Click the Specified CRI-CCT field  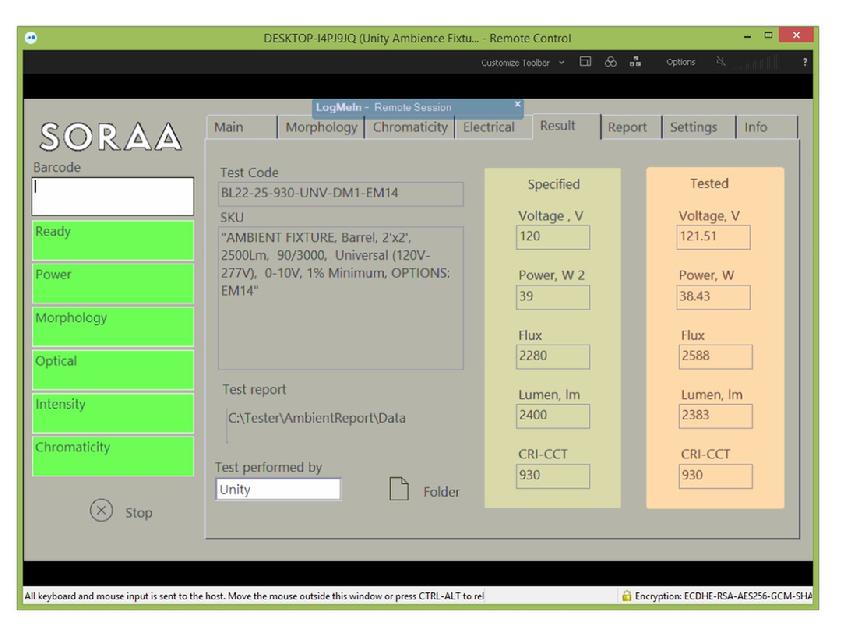click(x=553, y=476)
